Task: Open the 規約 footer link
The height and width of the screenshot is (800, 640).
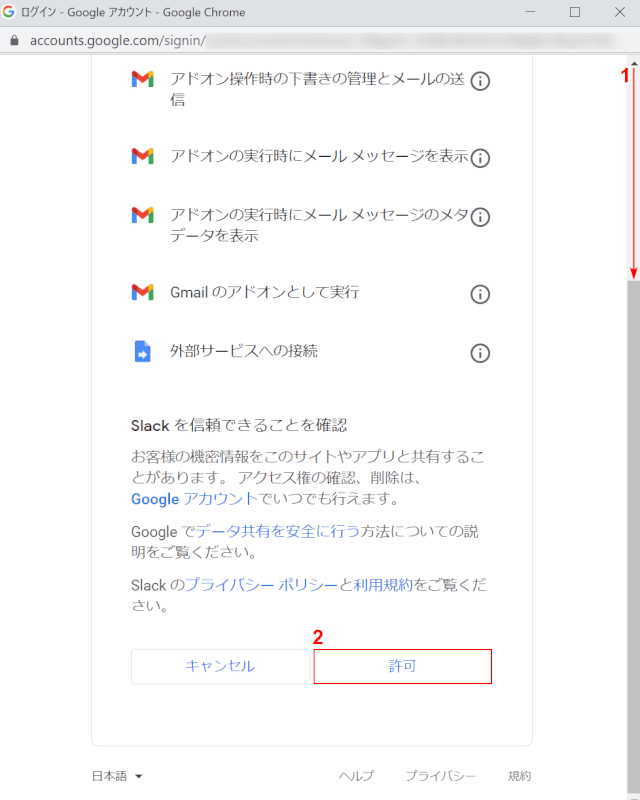Action: (519, 776)
